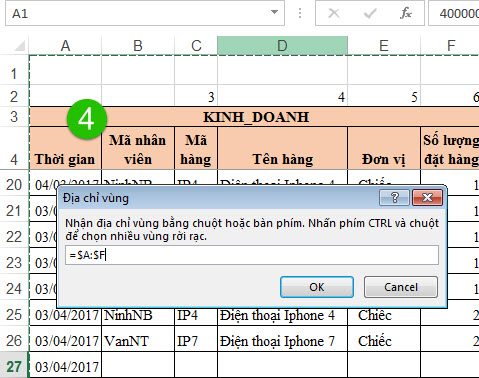Open the Name Box dropdown arrow

[x=274, y=13]
